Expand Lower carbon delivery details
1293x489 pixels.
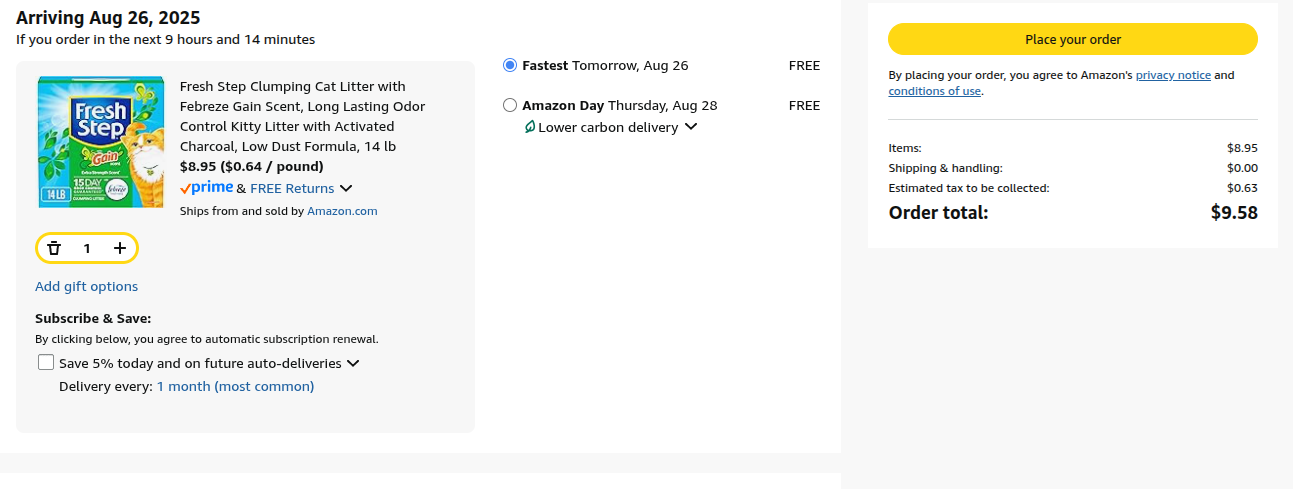(x=690, y=127)
